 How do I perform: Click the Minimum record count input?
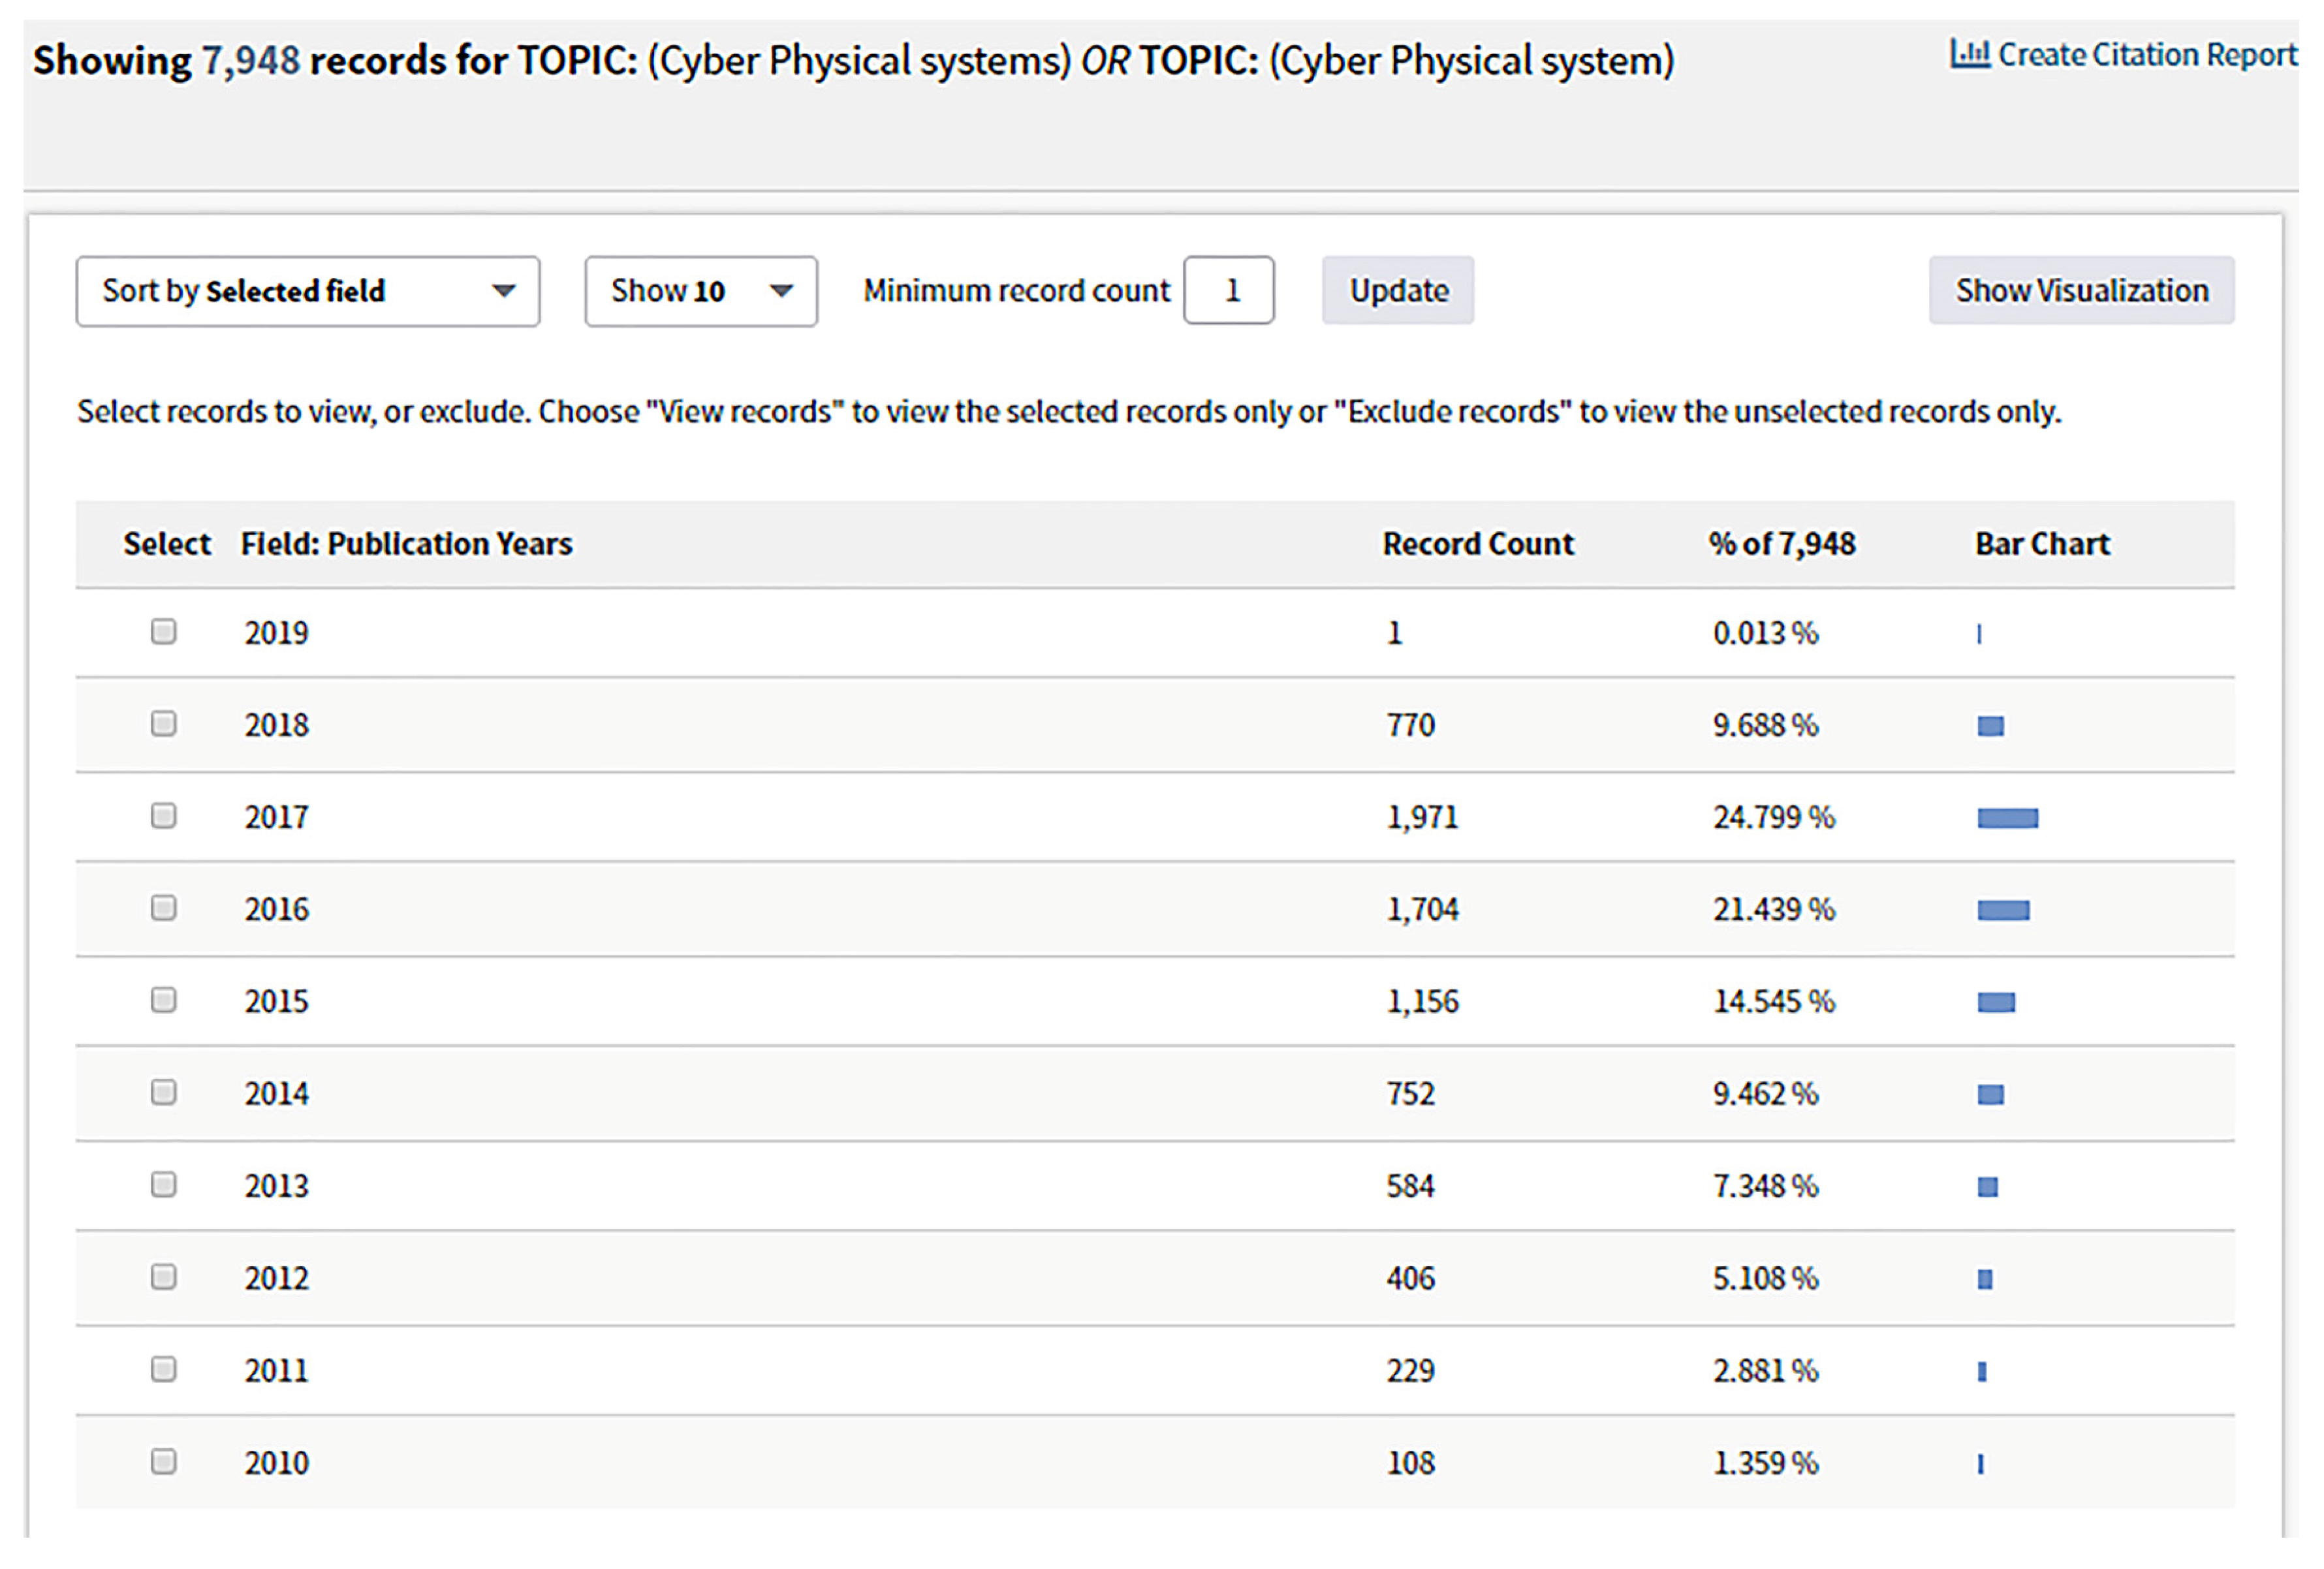(1229, 290)
